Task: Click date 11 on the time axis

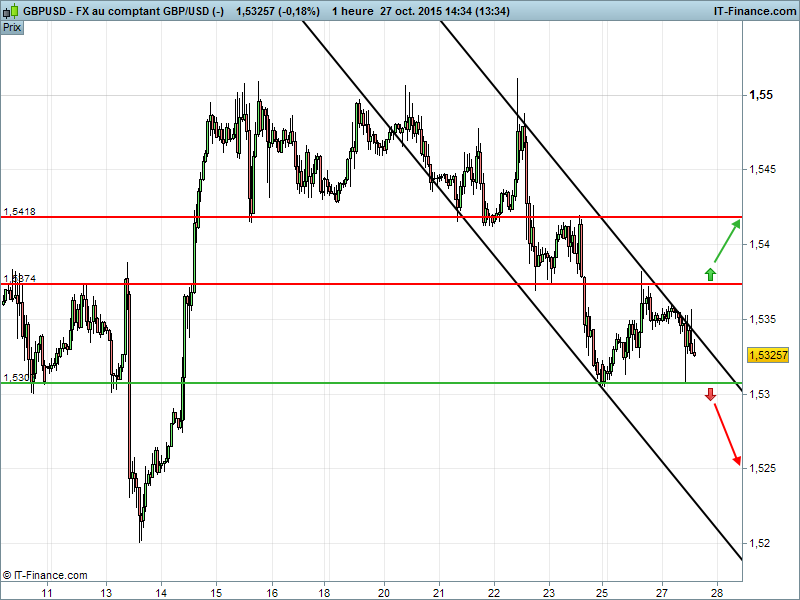Action: (46, 593)
